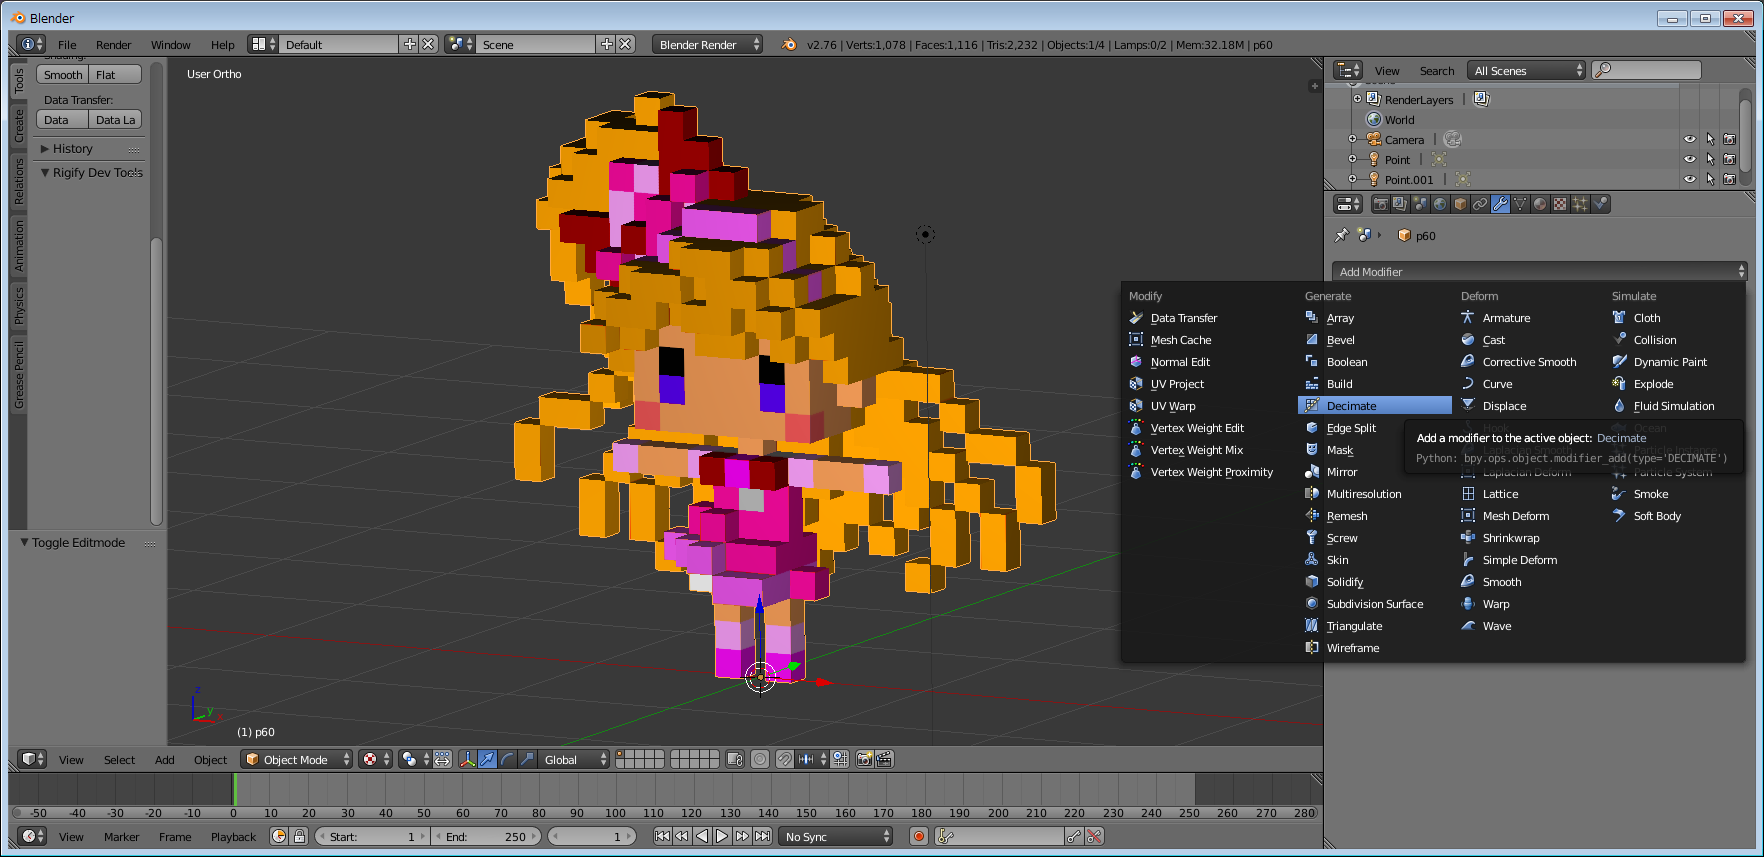The image size is (1764, 857).
Task: Click the jump to first frame icon
Action: [x=662, y=836]
